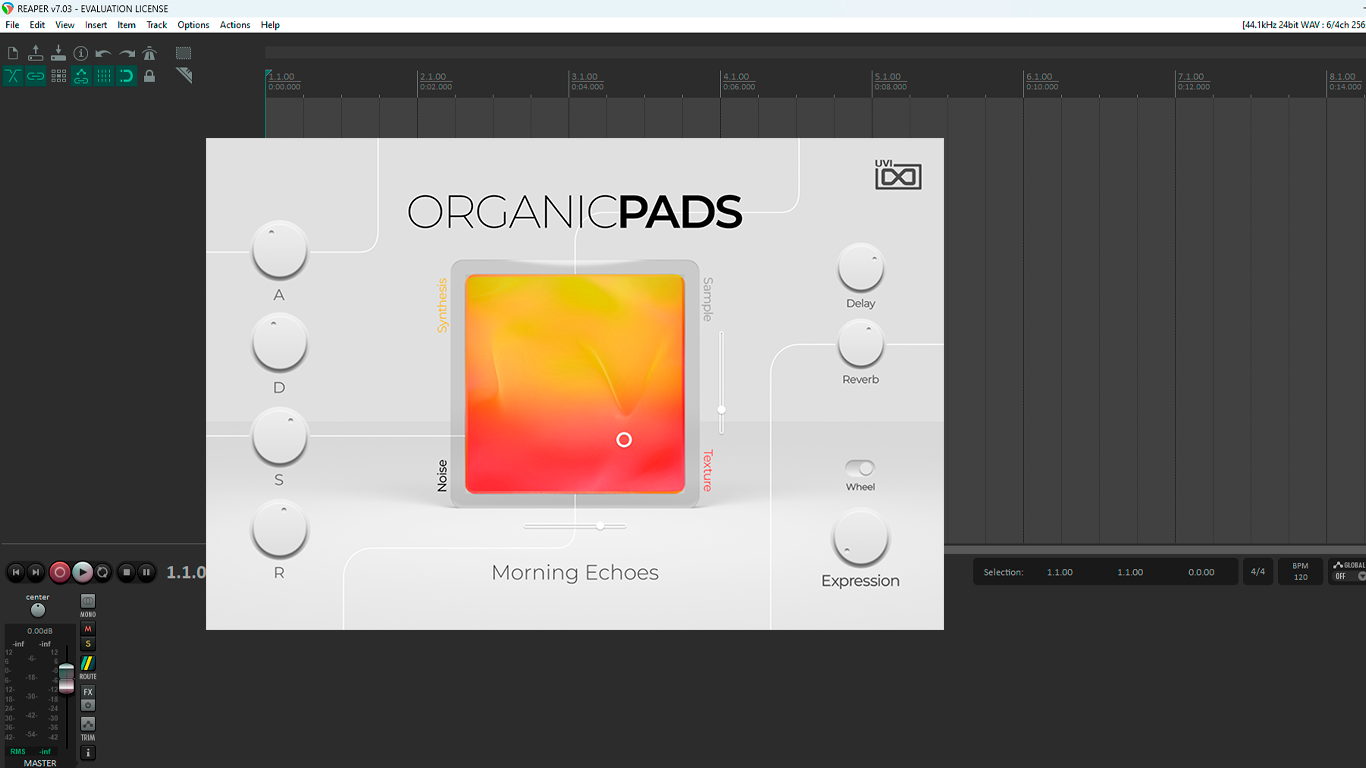This screenshot has width=1366, height=768.
Task: Open the View menu
Action: (65, 24)
